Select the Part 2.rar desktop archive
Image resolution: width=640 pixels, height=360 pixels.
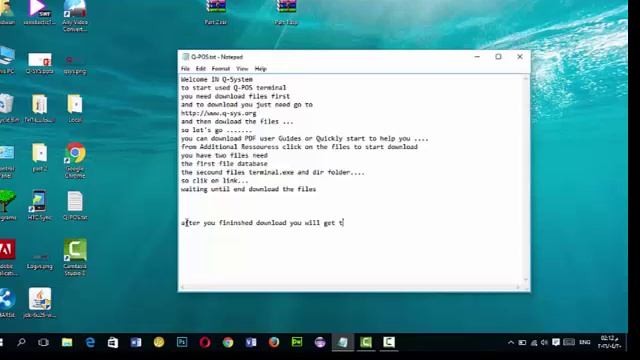(216, 12)
